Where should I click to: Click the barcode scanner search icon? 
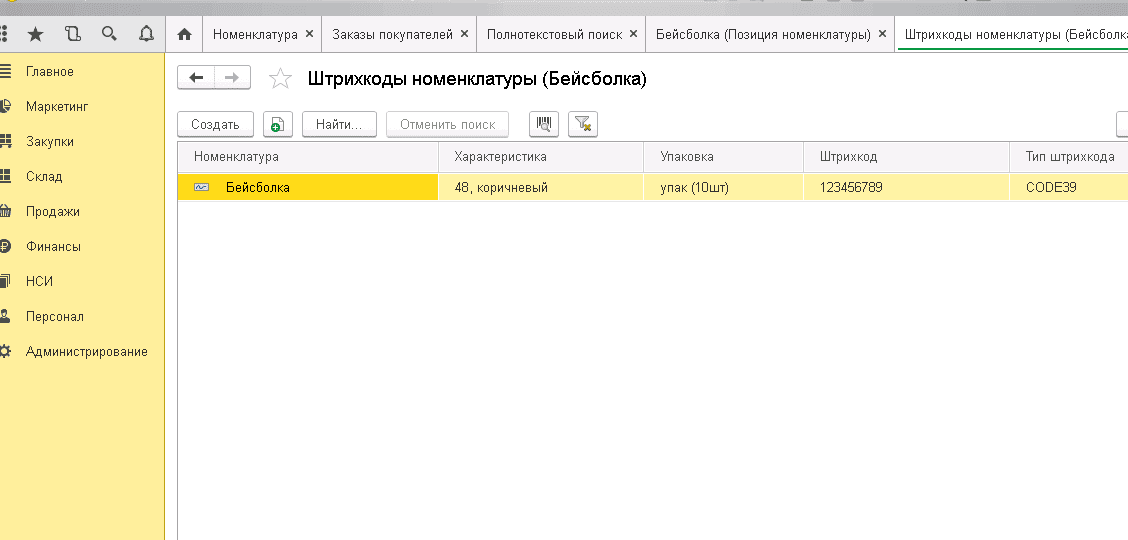click(544, 124)
